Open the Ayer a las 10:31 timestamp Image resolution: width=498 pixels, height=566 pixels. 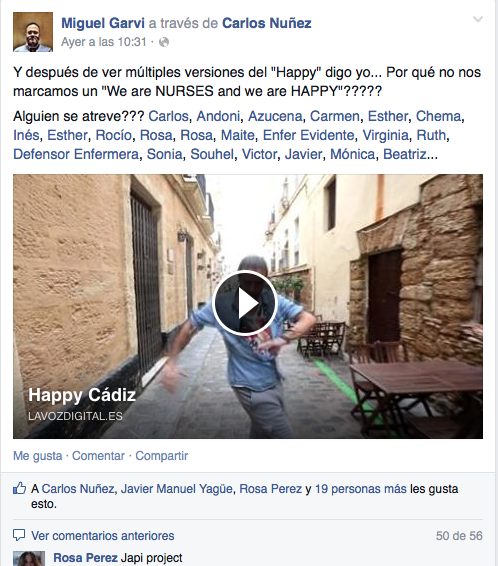104,42
